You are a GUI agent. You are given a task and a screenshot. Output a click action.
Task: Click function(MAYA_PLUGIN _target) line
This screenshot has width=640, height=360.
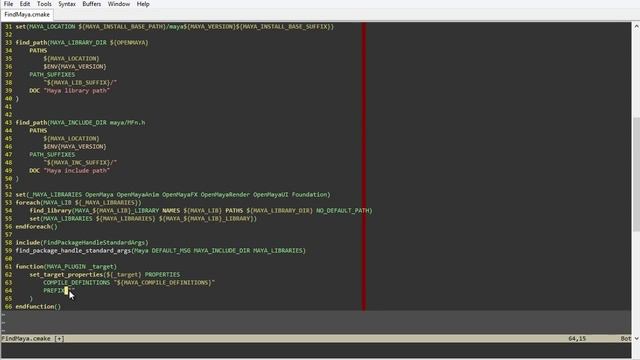click(66, 267)
